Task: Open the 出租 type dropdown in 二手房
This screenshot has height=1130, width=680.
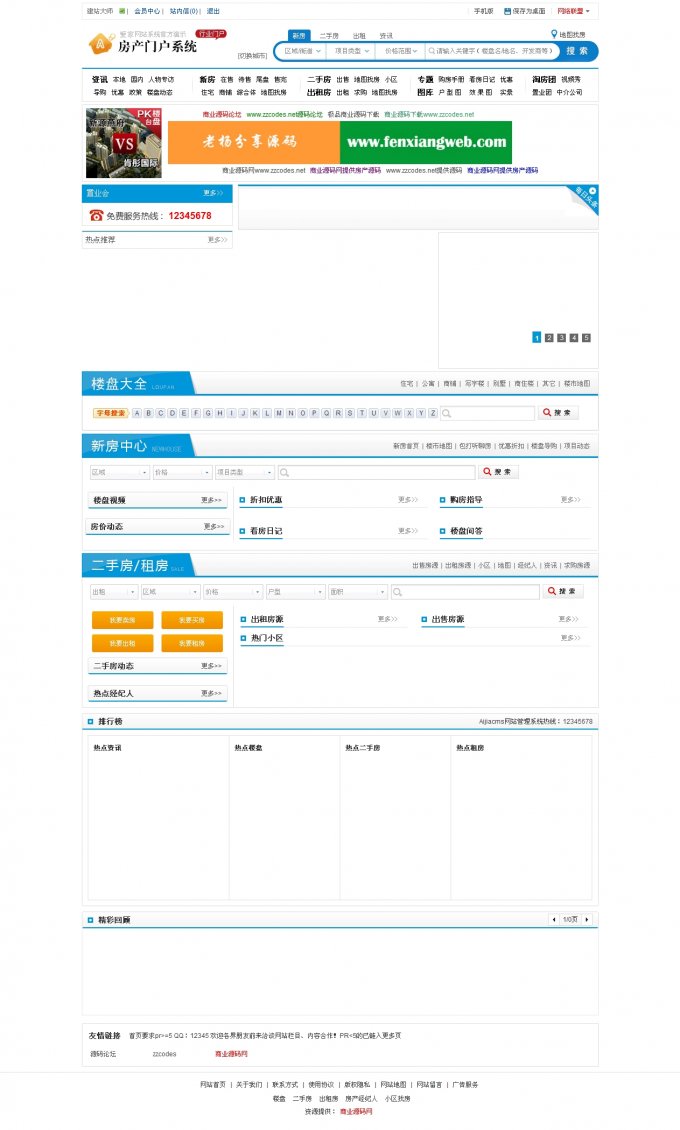Action: [x=113, y=592]
